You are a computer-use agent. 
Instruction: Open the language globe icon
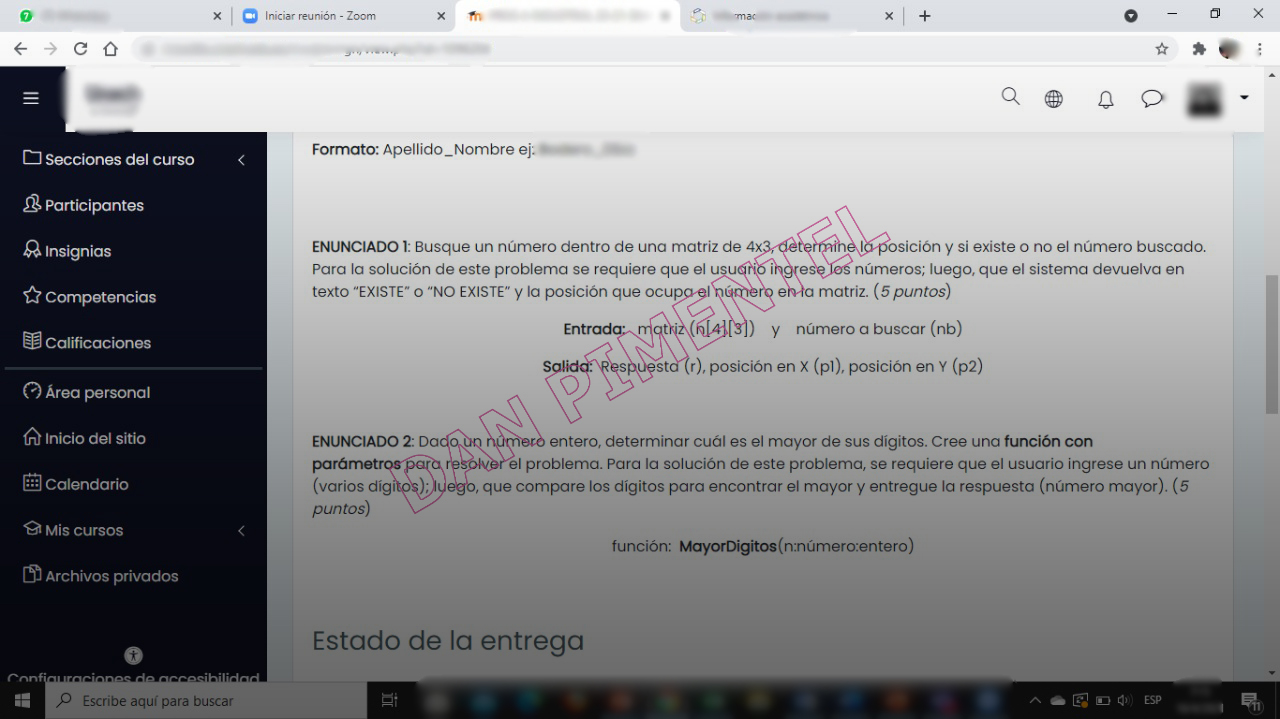point(1053,97)
